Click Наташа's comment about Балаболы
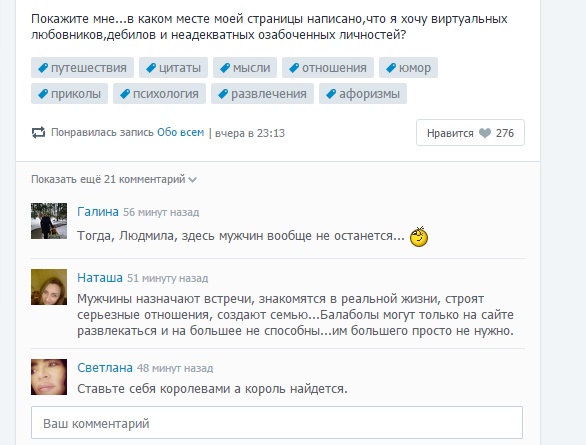This screenshot has height=445, width=586. (295, 315)
